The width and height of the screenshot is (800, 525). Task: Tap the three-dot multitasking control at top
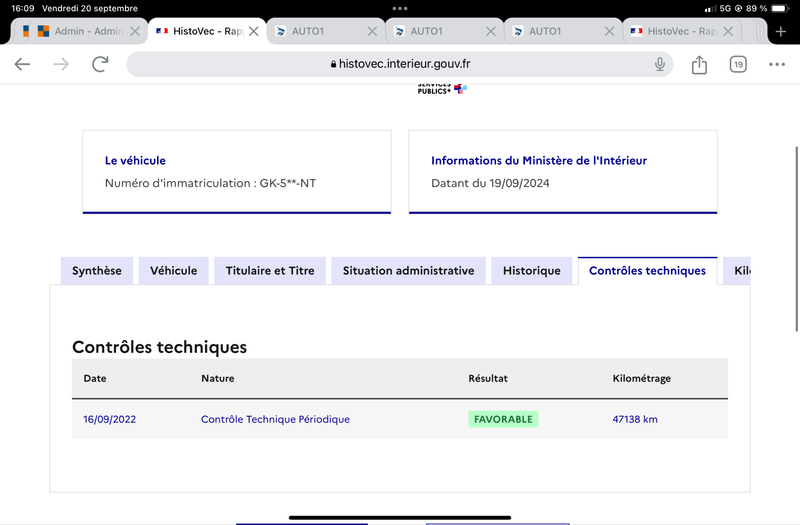pos(400,8)
